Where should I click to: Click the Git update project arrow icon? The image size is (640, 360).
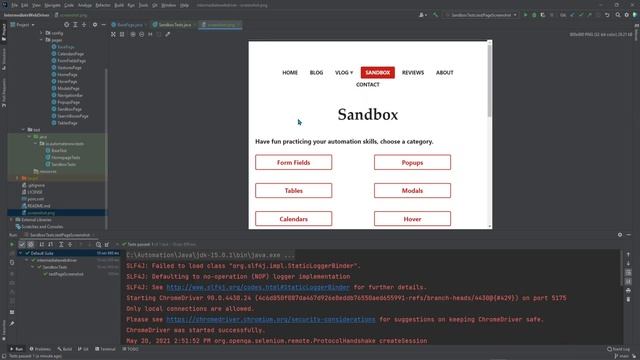(572, 15)
